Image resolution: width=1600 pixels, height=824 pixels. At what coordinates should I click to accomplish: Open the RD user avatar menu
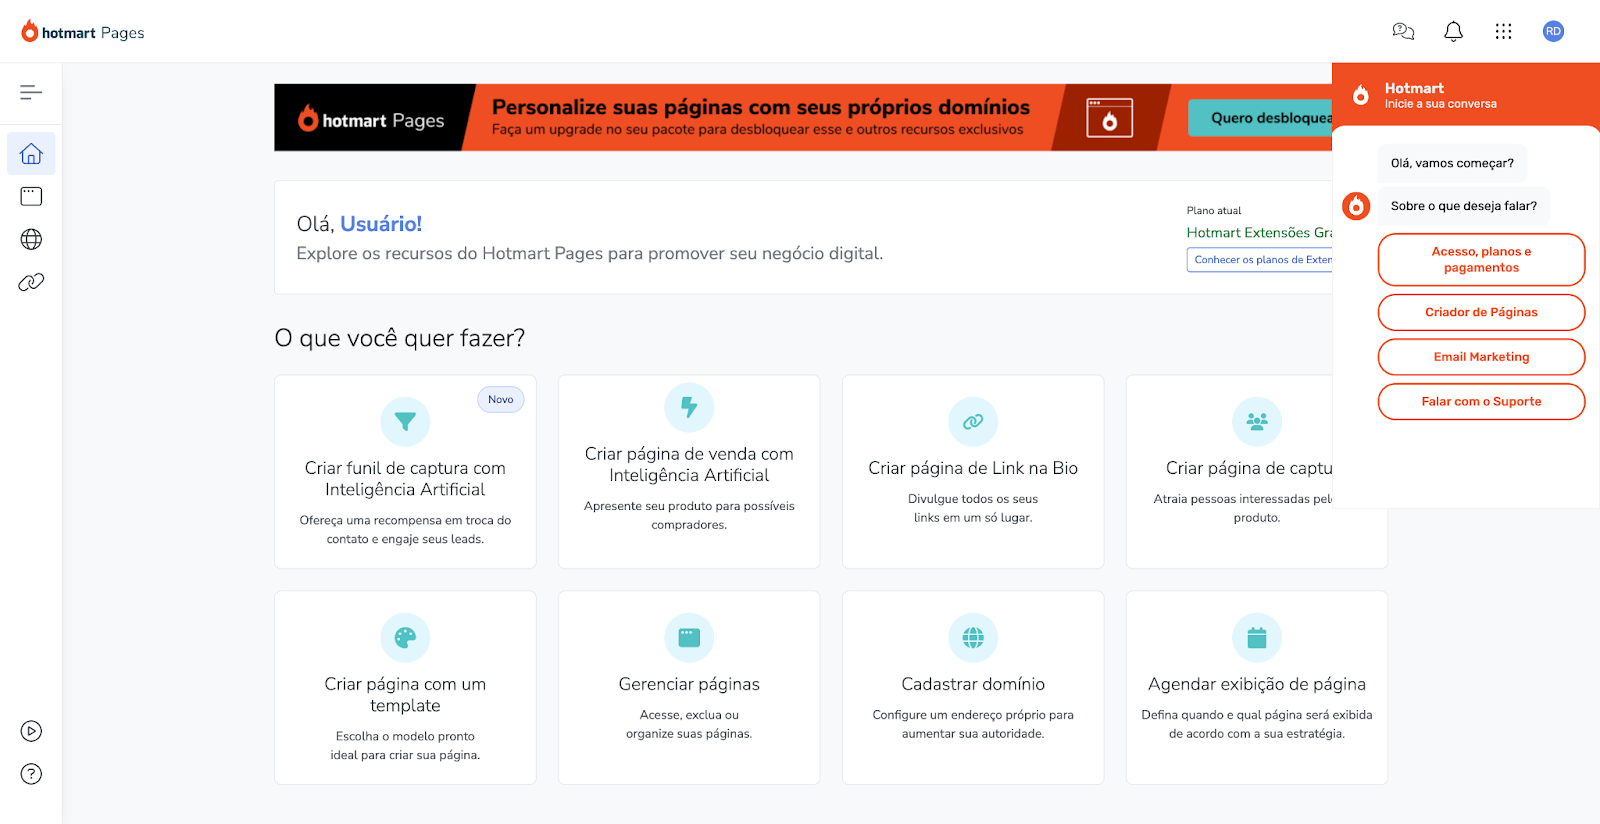[1553, 31]
